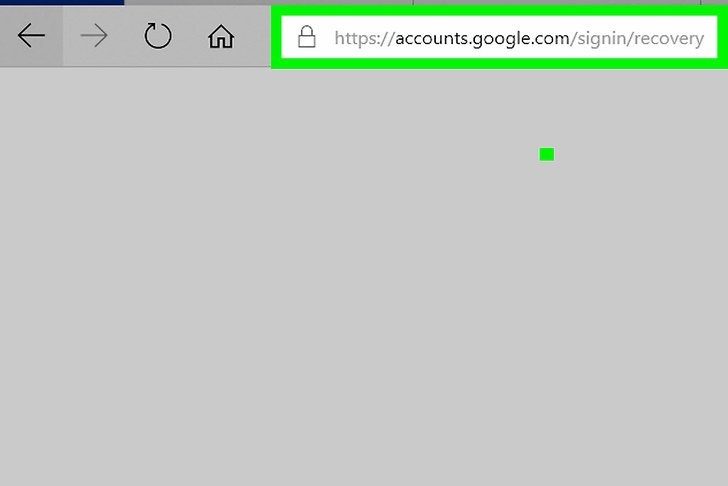This screenshot has width=728, height=486.
Task: Click the tab right of the divider
Action: click(x=557, y=2)
